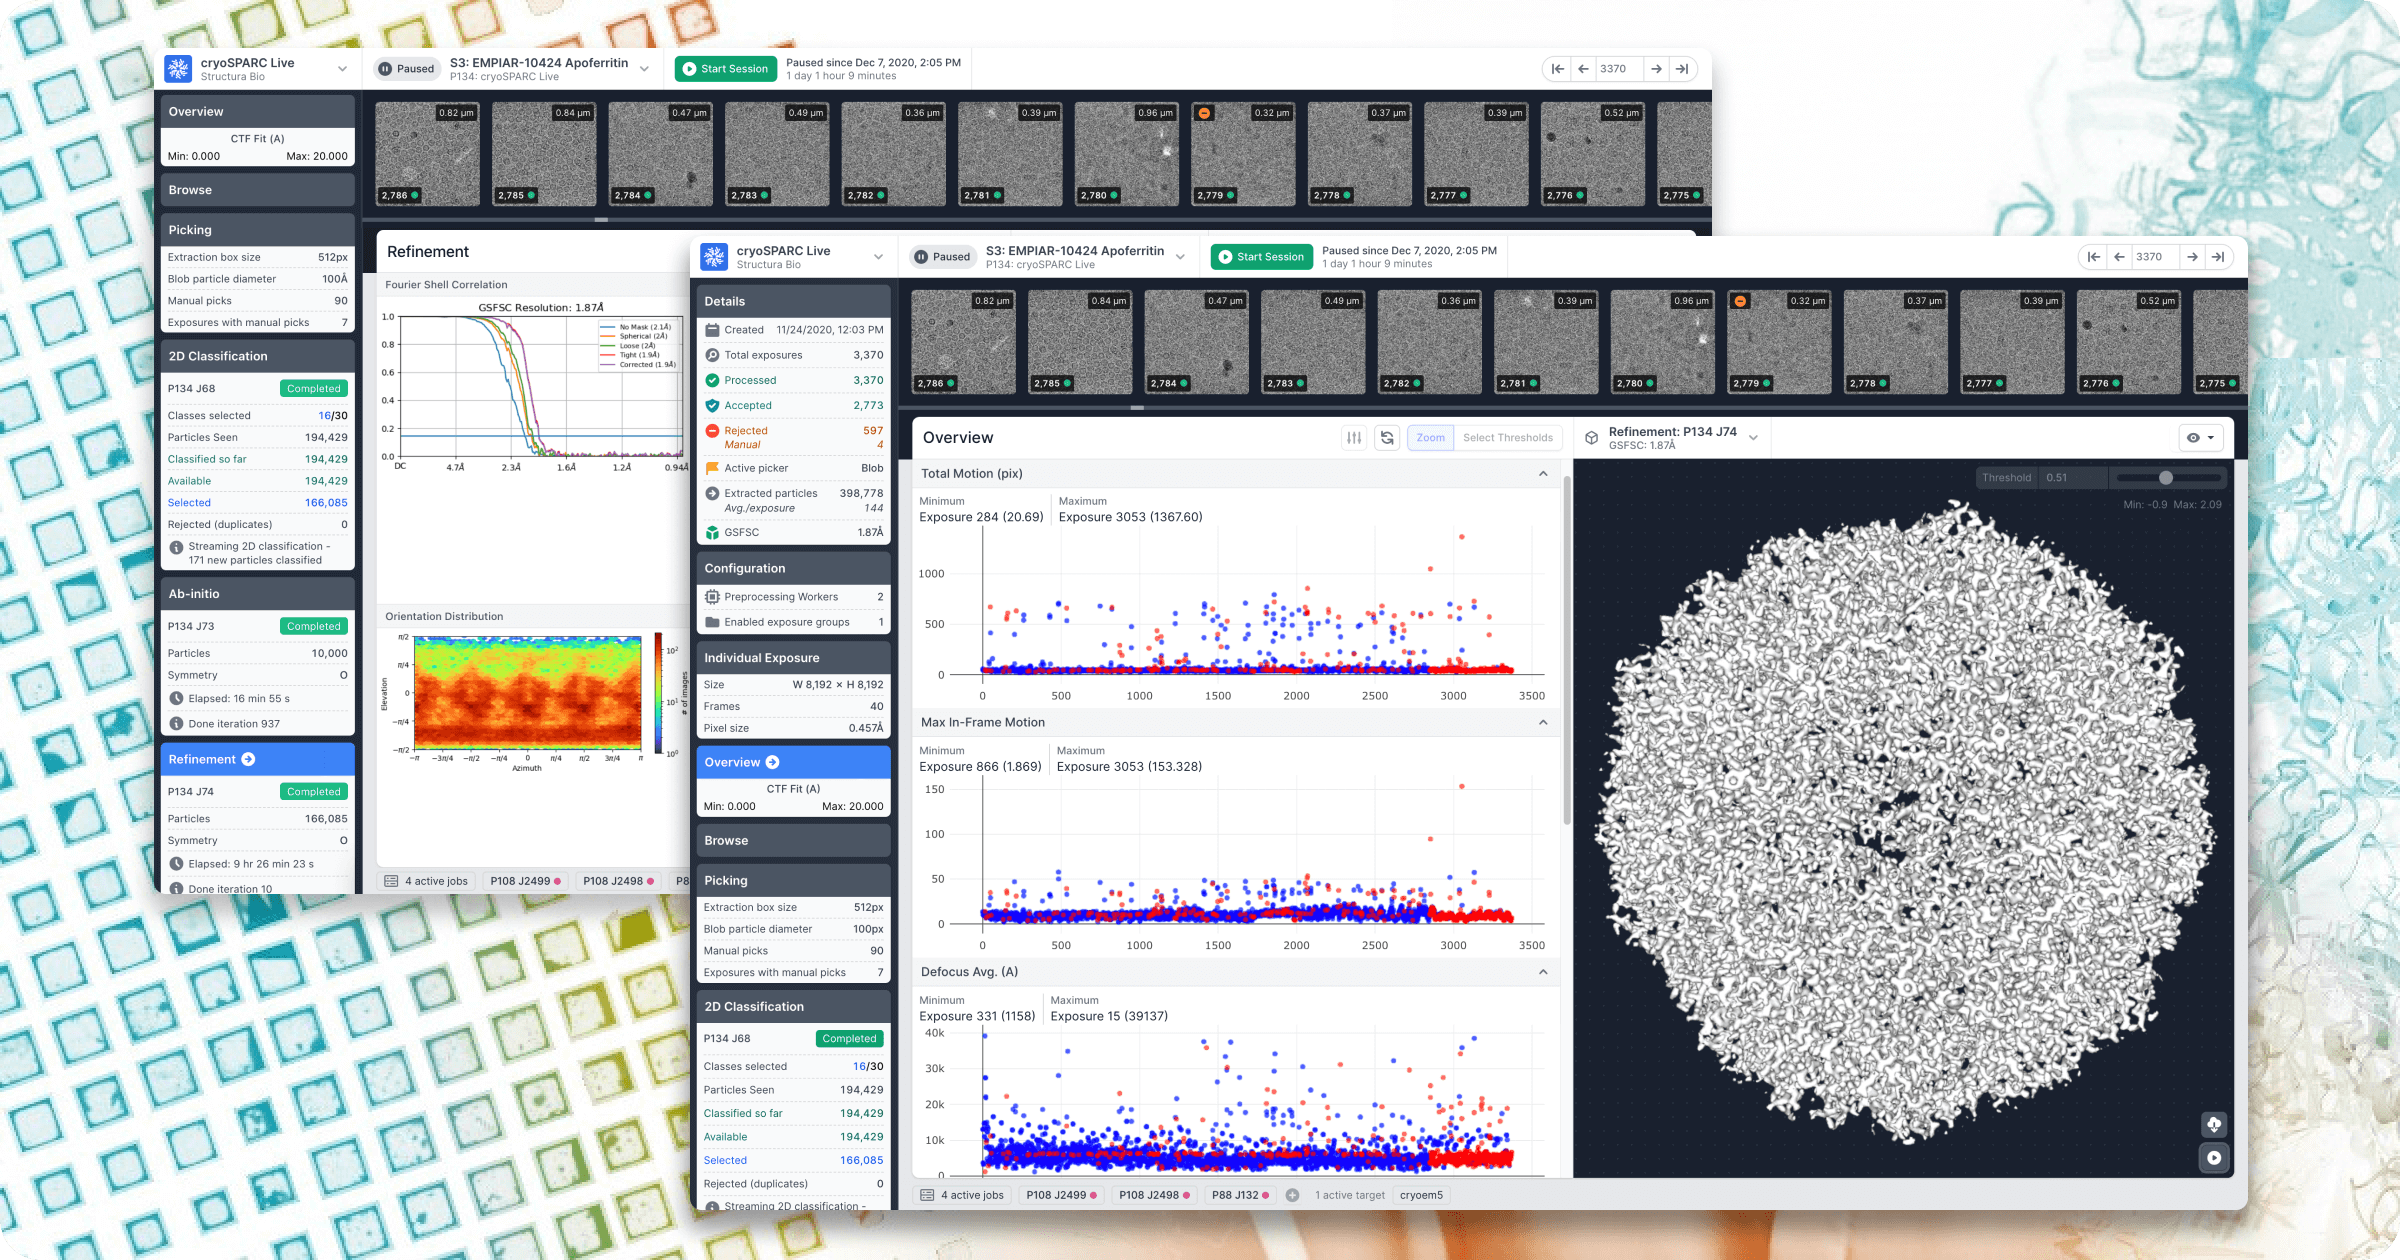The height and width of the screenshot is (1260, 2400).
Task: Click the plot settings sliders icon
Action: (1354, 438)
